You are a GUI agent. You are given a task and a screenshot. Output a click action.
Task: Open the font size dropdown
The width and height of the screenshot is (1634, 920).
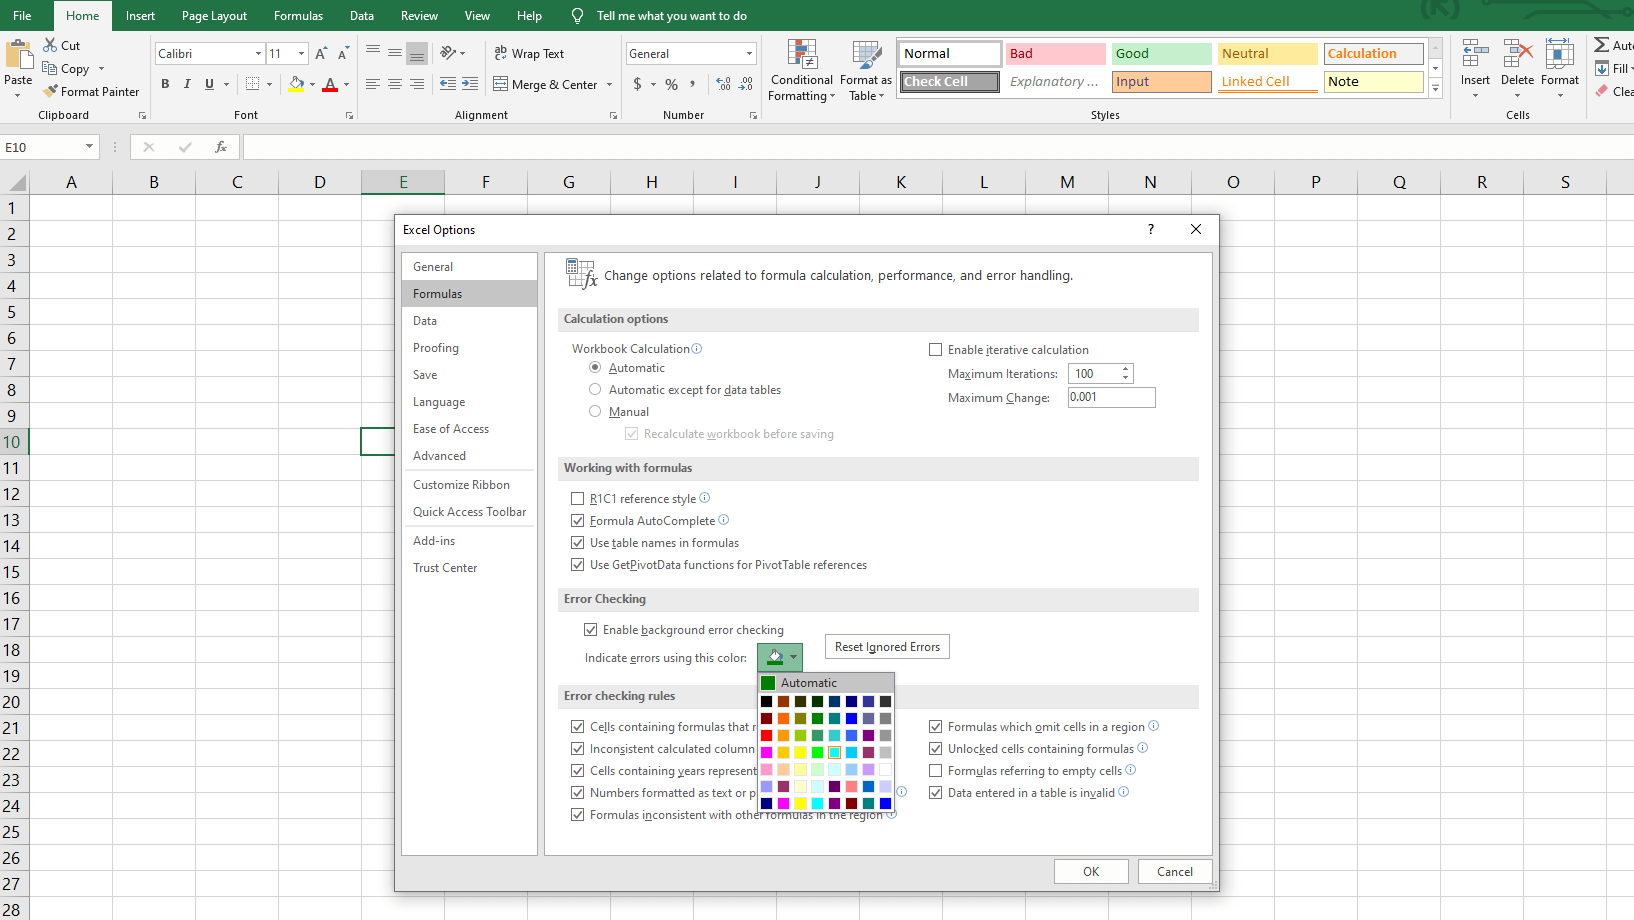(x=300, y=53)
